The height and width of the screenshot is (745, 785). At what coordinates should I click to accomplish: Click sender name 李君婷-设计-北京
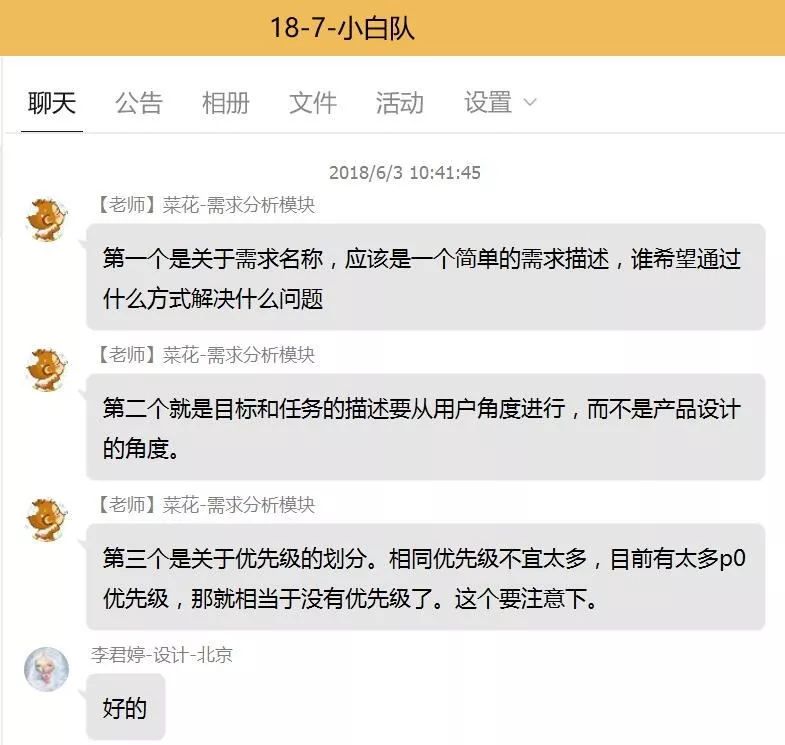pos(161,655)
